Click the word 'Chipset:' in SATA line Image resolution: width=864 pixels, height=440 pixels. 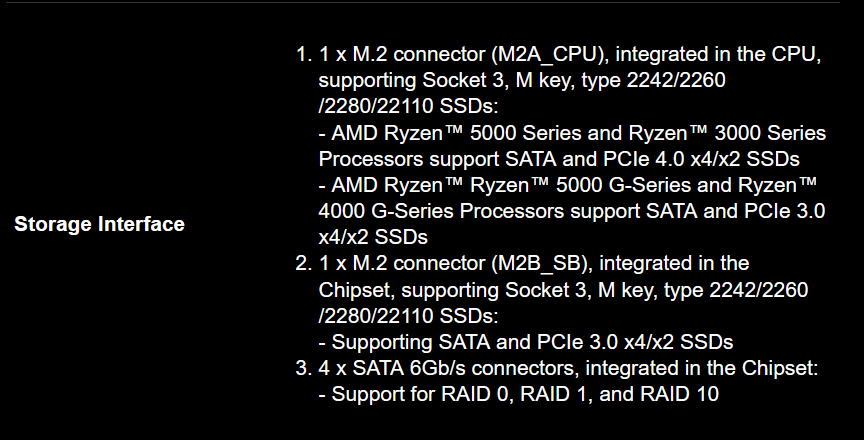[x=780, y=368]
